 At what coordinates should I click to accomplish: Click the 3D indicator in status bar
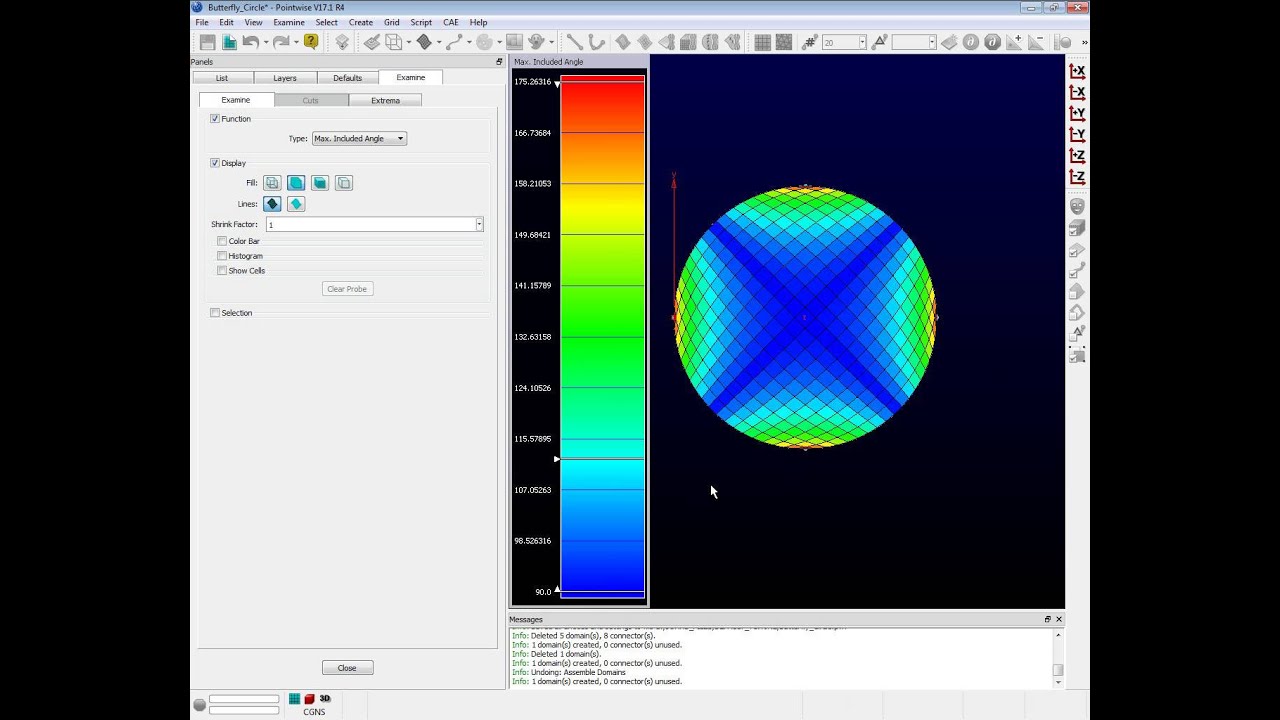(325, 698)
